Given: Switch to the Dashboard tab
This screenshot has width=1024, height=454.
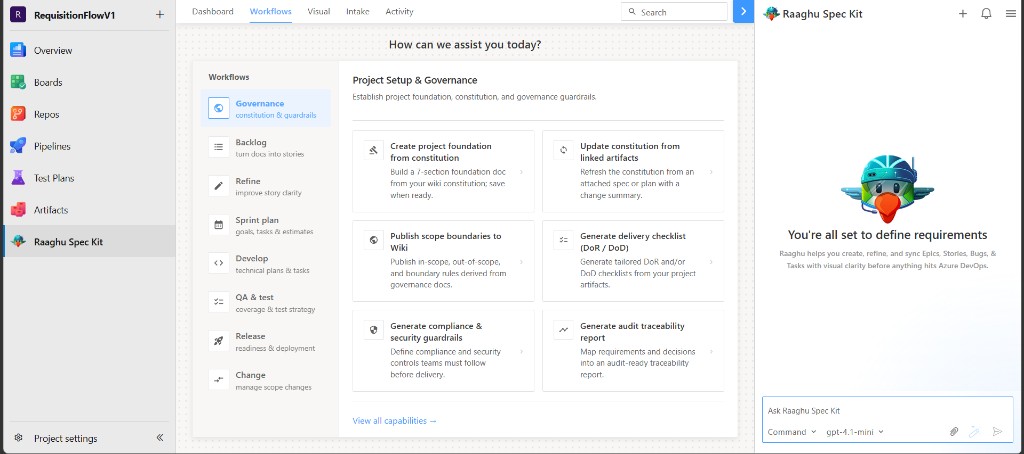Looking at the screenshot, I should [213, 12].
